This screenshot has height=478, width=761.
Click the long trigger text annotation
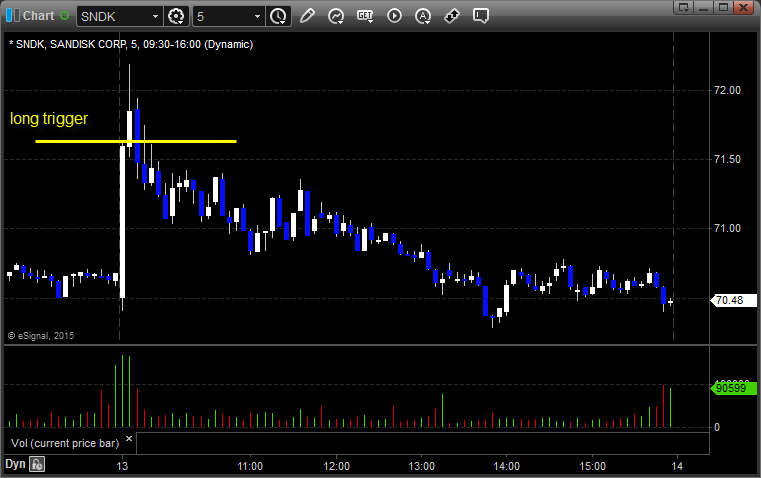(x=49, y=118)
